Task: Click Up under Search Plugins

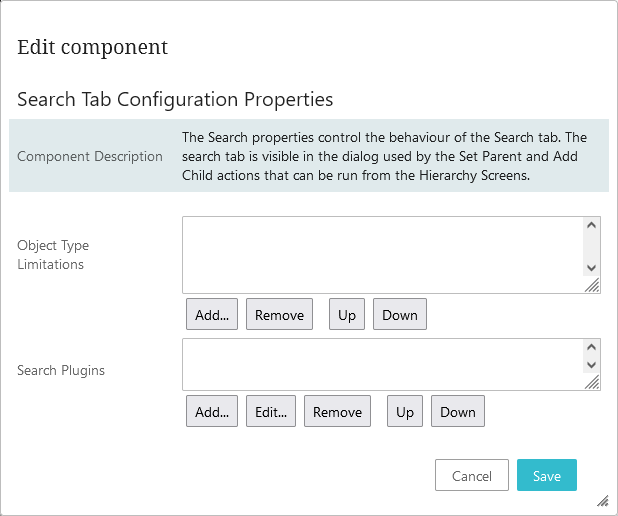Action: (405, 411)
